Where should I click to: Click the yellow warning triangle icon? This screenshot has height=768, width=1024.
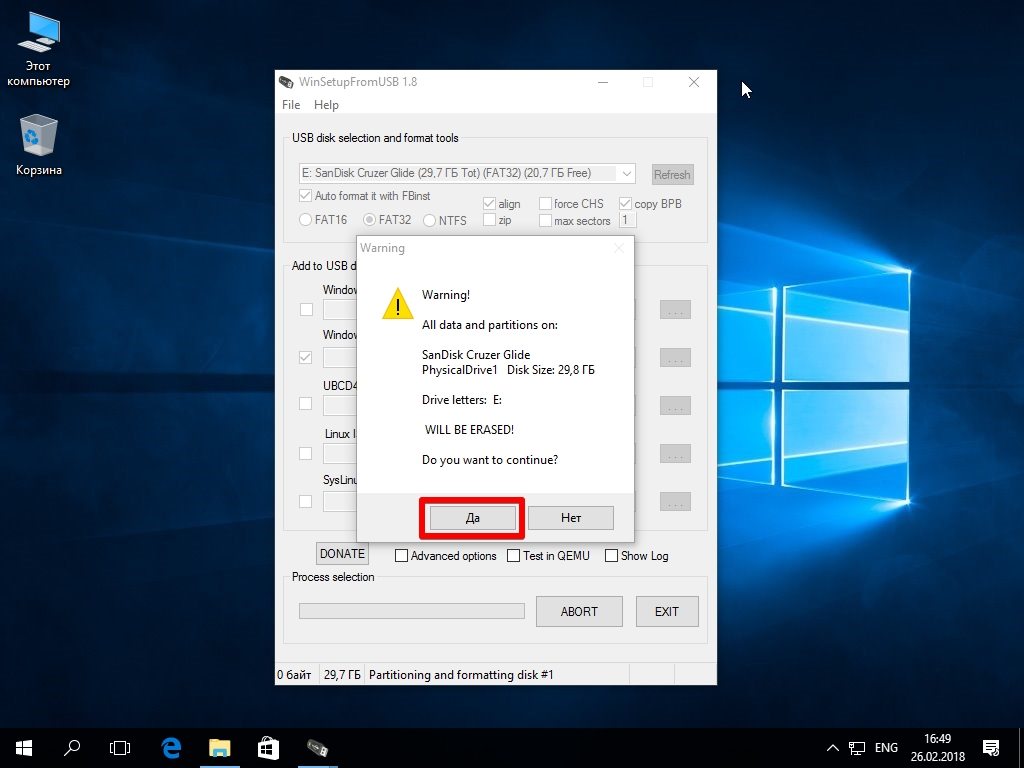tap(398, 304)
